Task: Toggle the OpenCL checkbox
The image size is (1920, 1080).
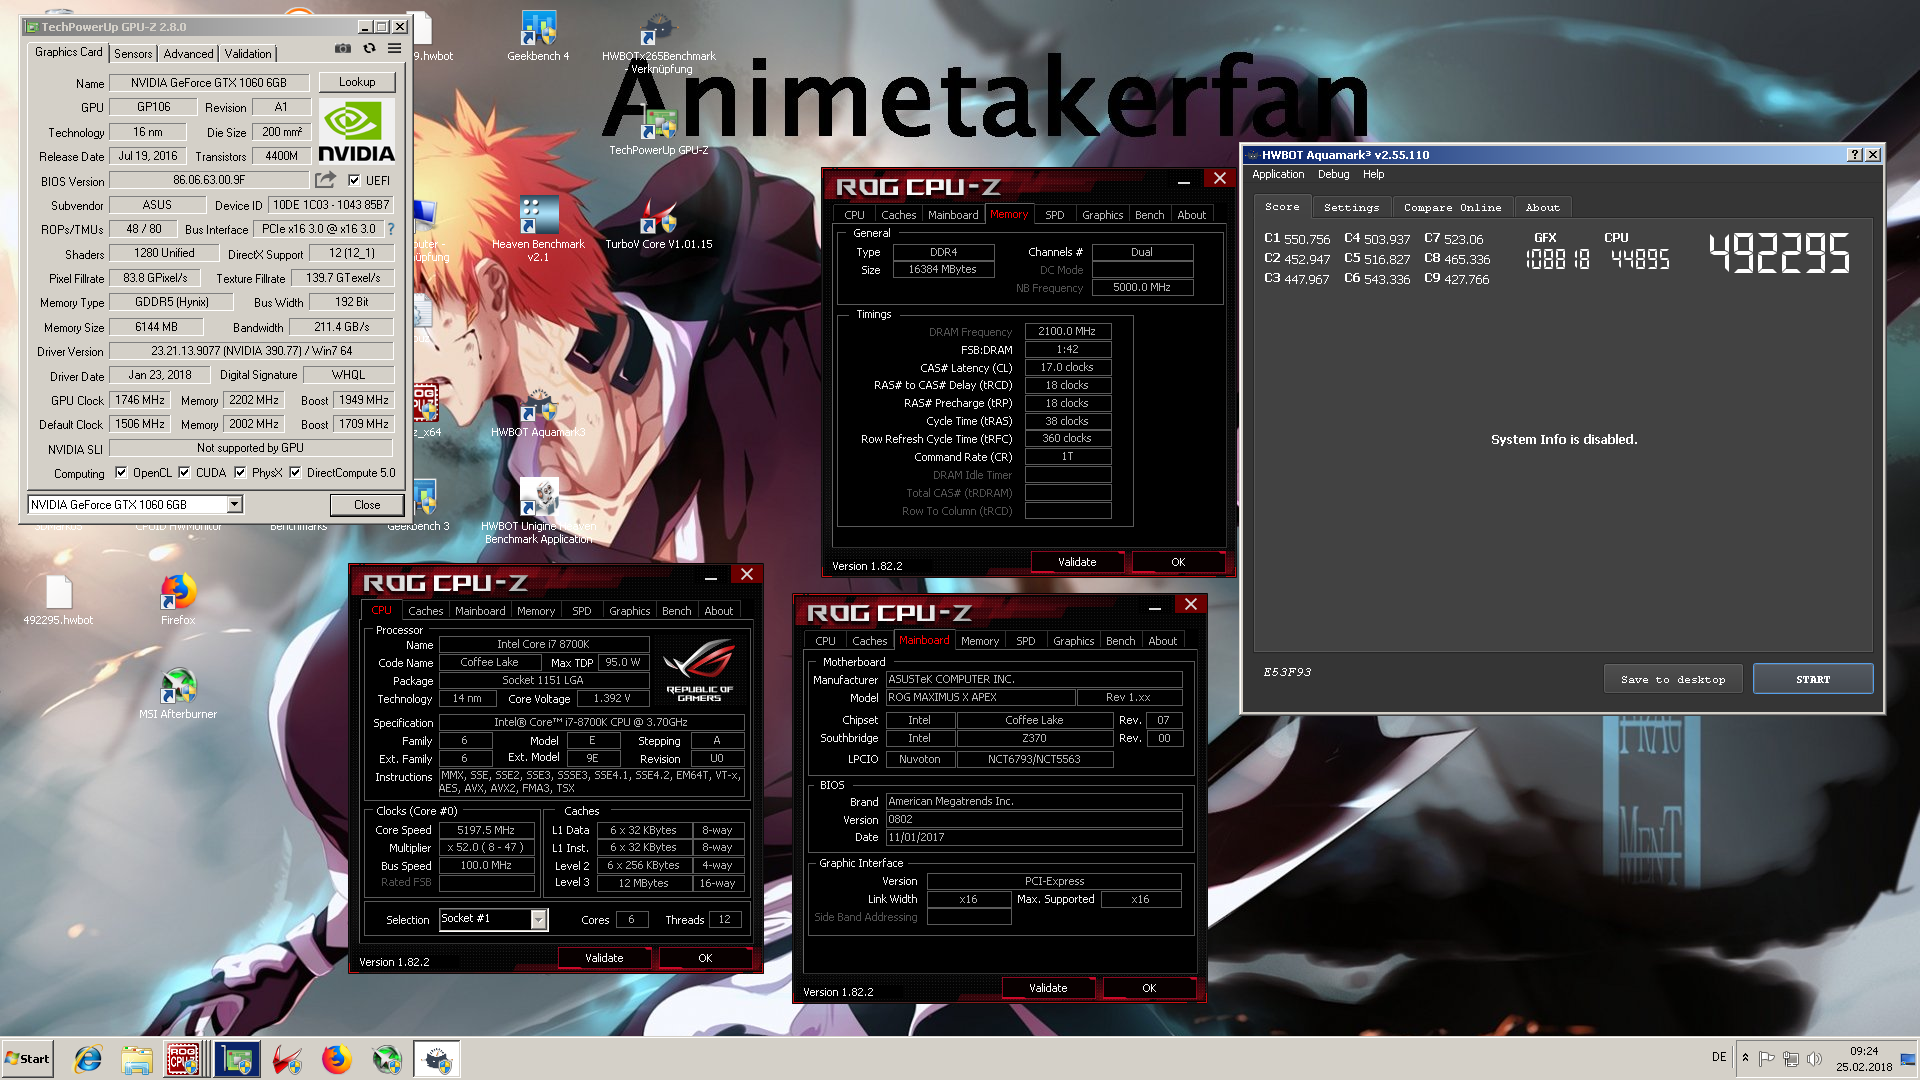Action: [121, 473]
